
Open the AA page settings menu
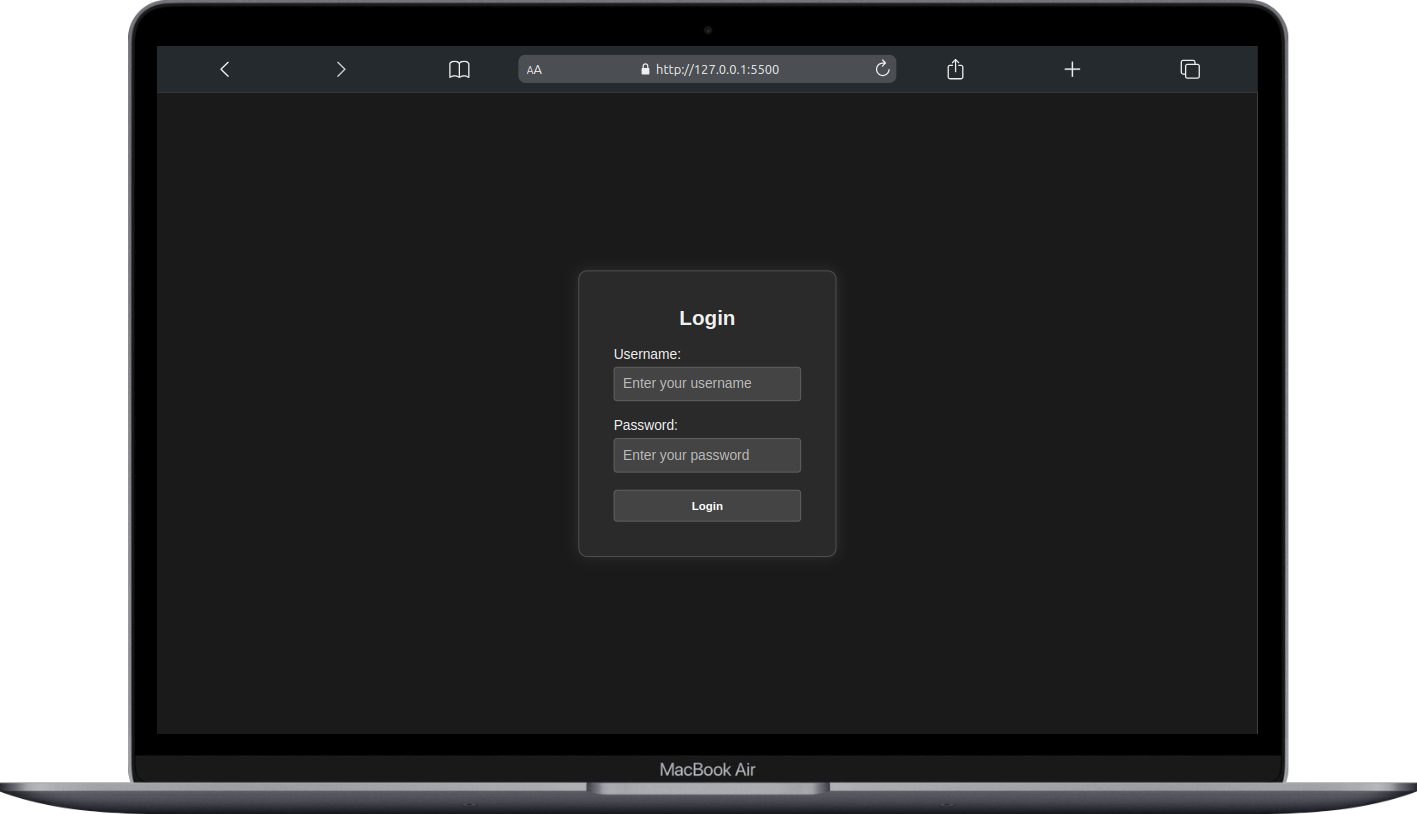pyautogui.click(x=534, y=69)
